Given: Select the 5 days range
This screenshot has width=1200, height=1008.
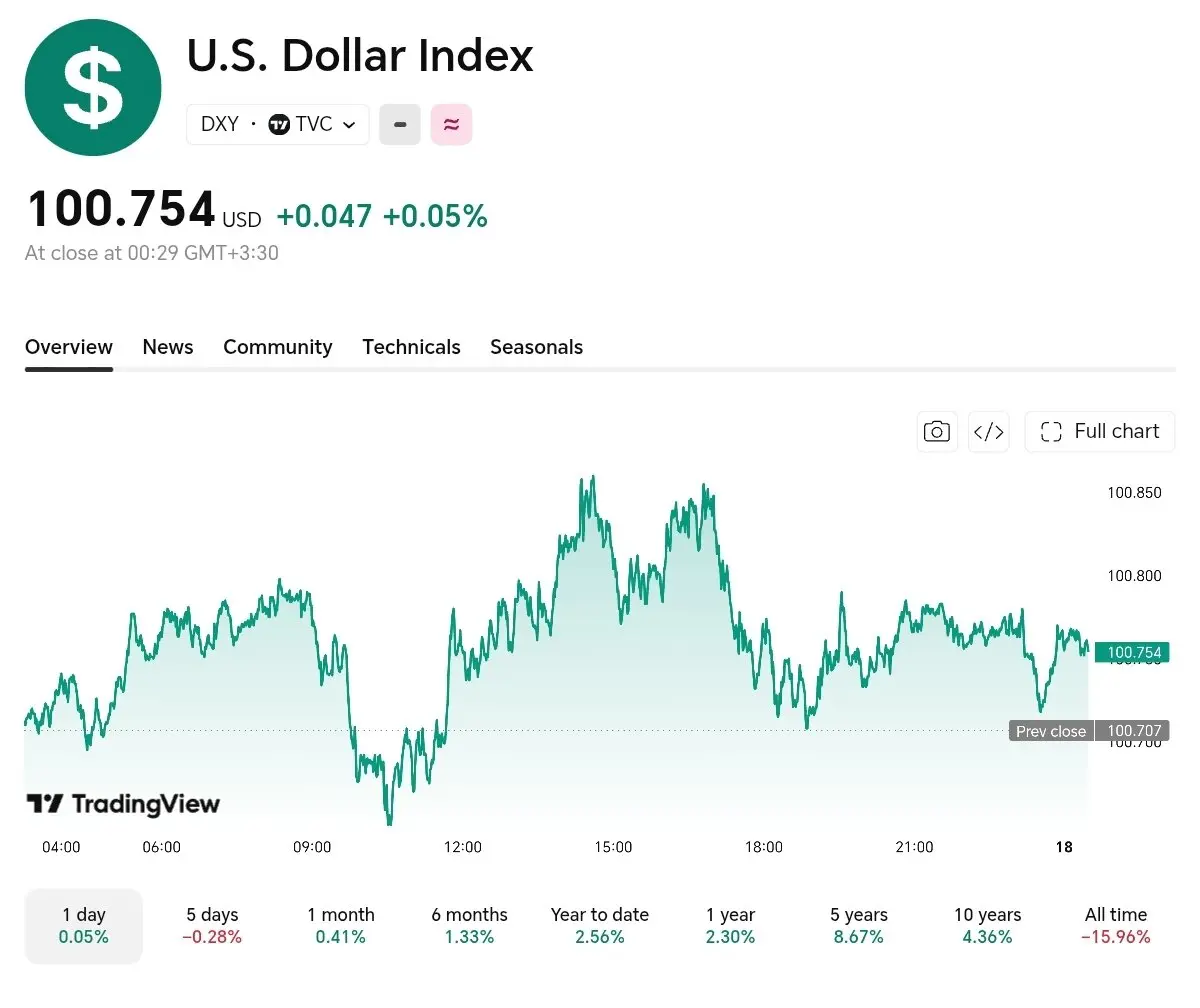Looking at the screenshot, I should coord(212,926).
